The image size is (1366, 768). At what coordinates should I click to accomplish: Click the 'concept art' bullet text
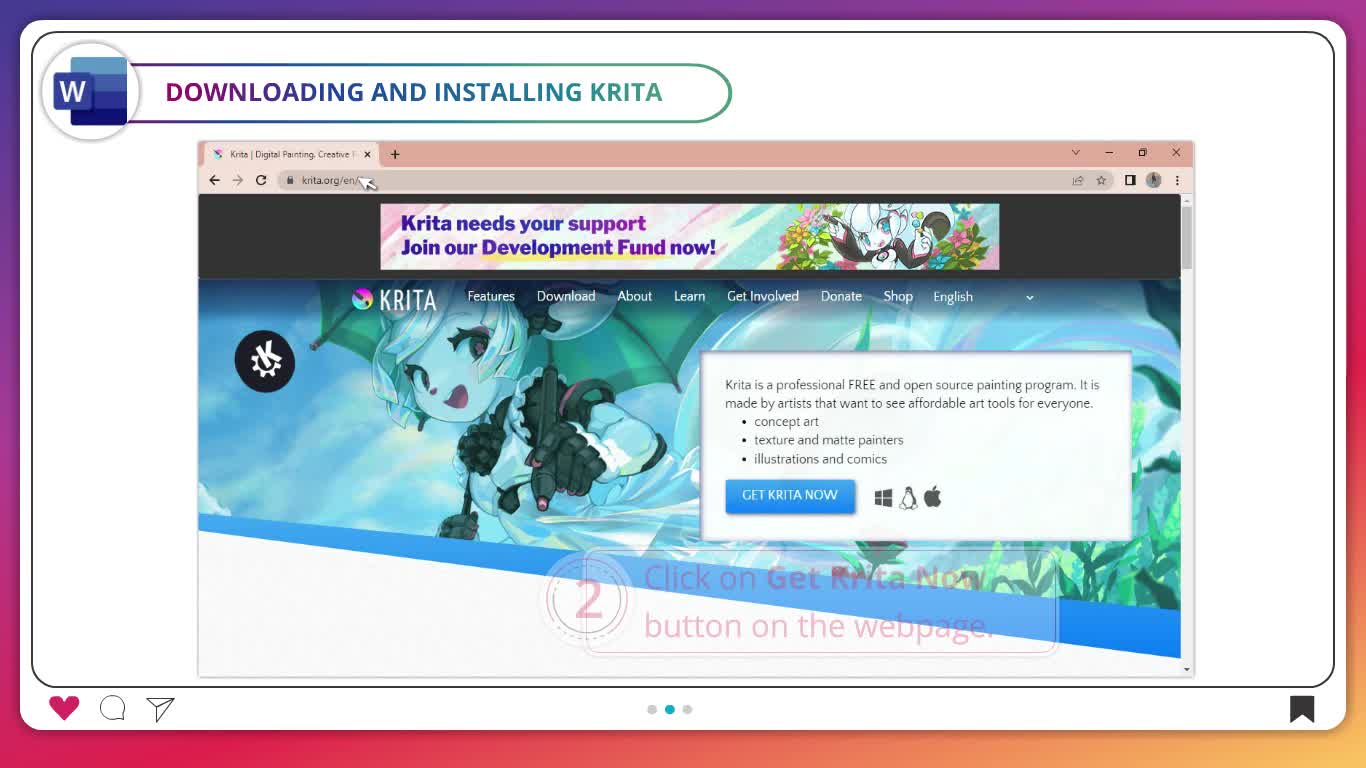tap(786, 421)
